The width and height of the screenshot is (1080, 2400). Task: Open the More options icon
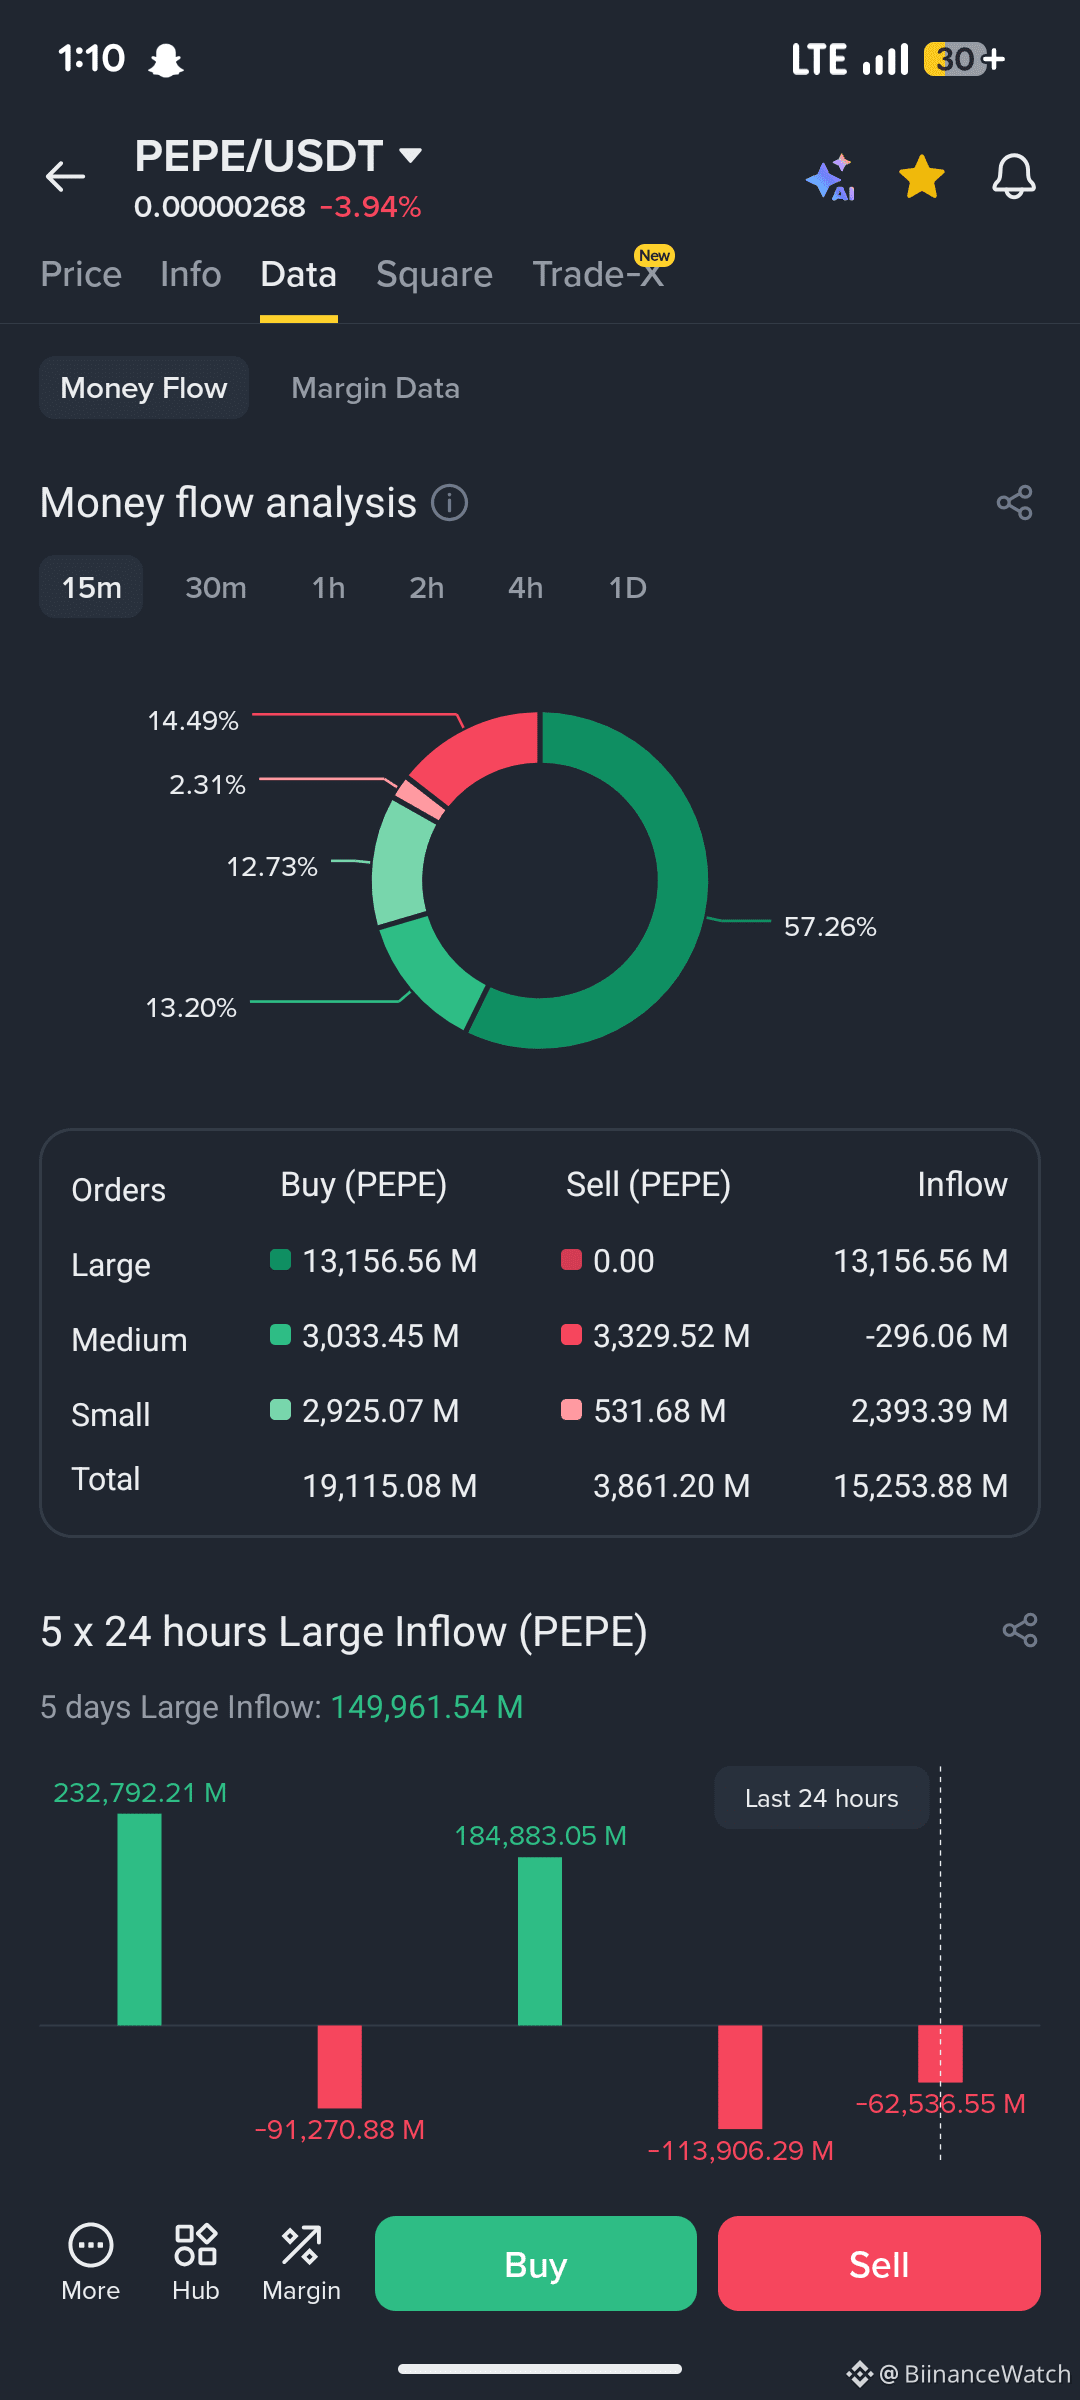(x=90, y=2263)
